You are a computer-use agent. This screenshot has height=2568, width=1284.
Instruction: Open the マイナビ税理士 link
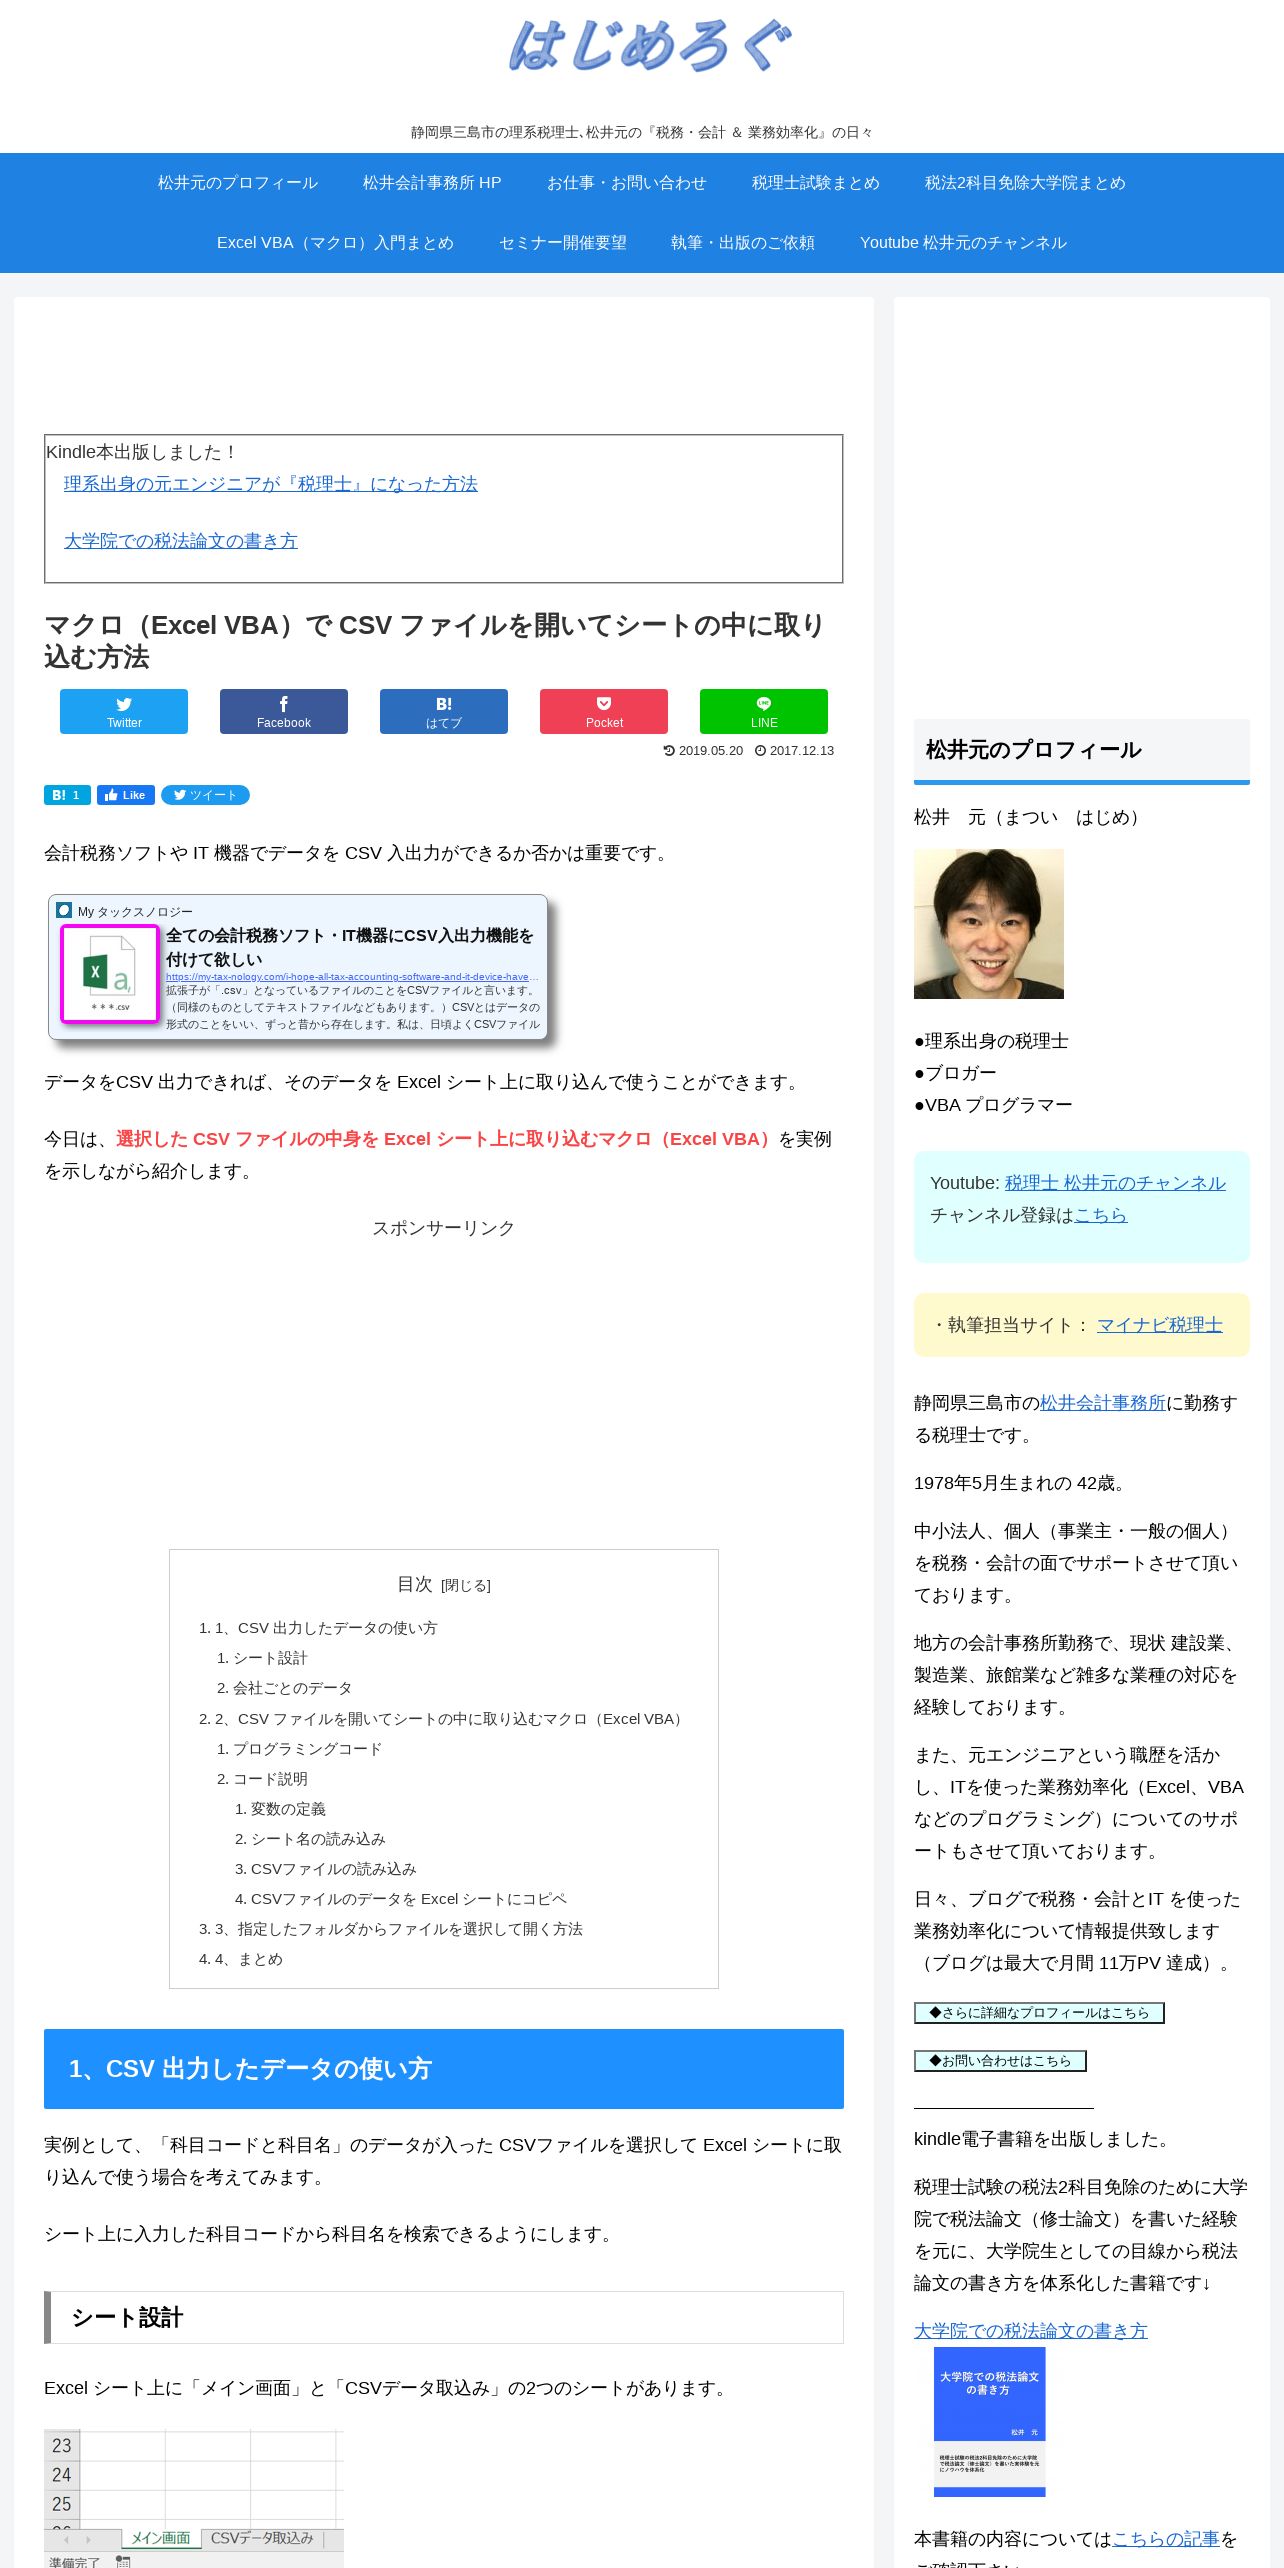pos(1159,1325)
